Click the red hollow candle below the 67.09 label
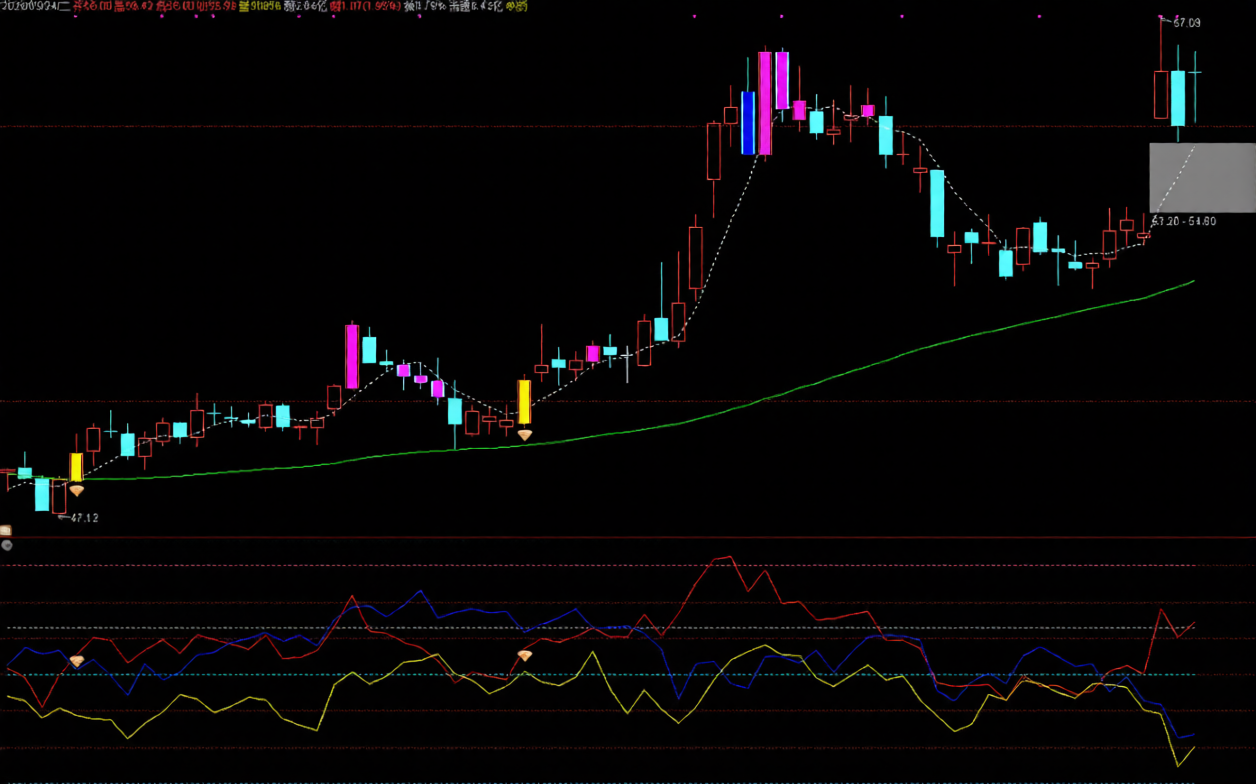This screenshot has width=1256, height=784. click(1161, 95)
